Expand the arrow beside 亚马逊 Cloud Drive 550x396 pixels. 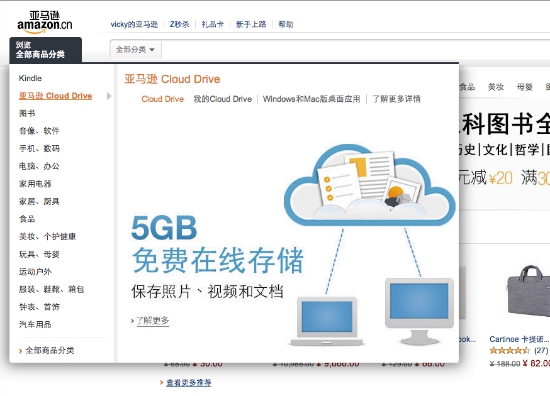click(109, 96)
